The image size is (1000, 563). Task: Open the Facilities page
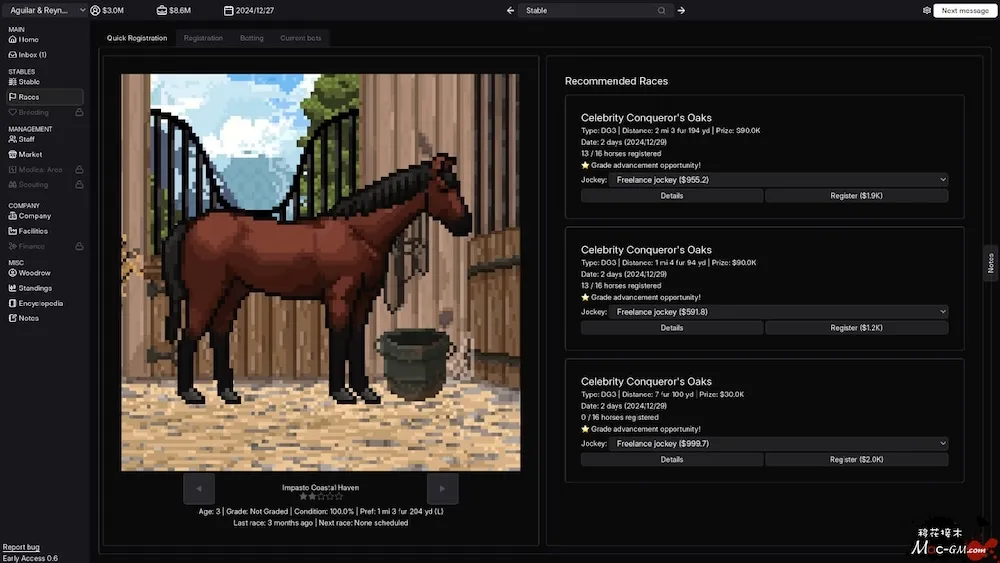pyautogui.click(x=28, y=231)
